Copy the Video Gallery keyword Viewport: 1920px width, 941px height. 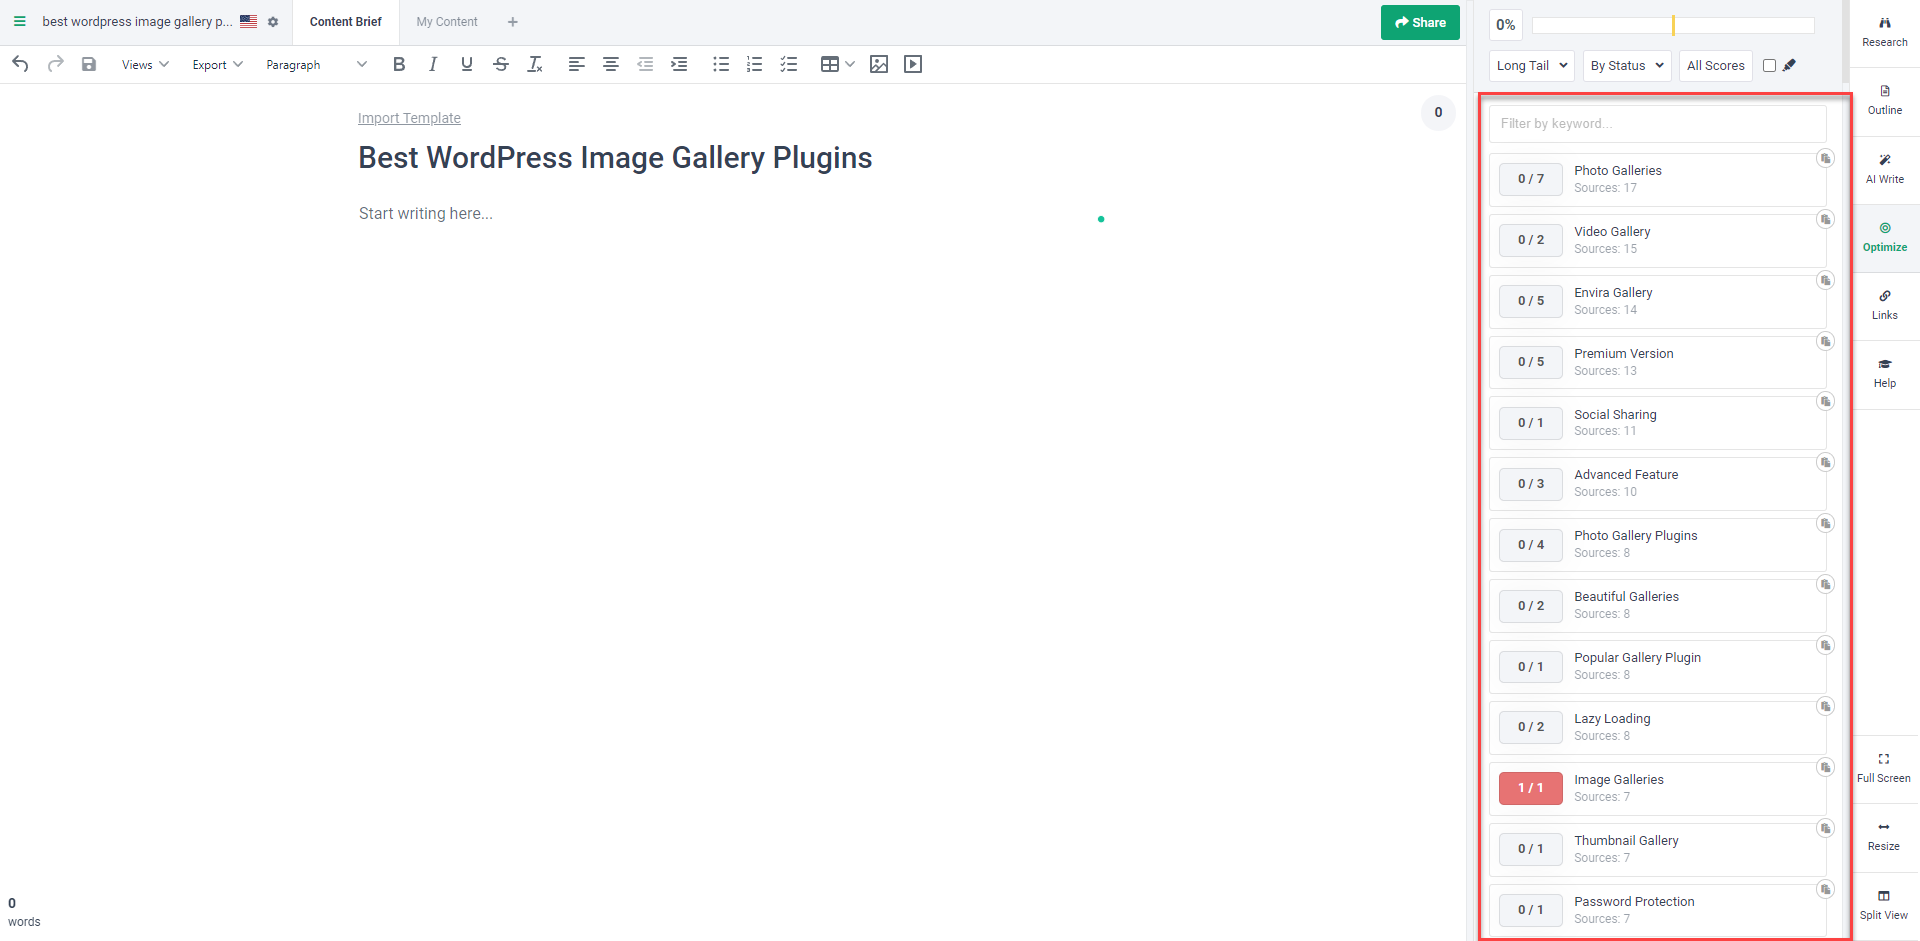click(1825, 219)
